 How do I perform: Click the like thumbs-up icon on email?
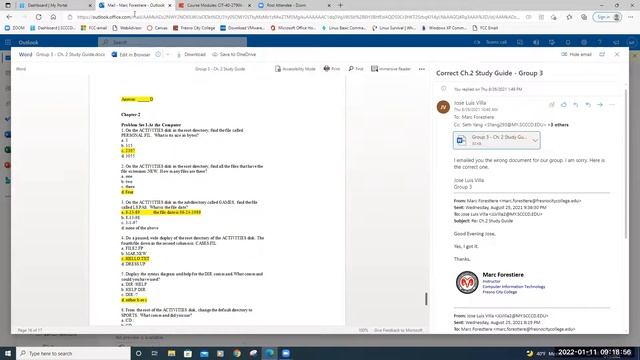[564, 105]
